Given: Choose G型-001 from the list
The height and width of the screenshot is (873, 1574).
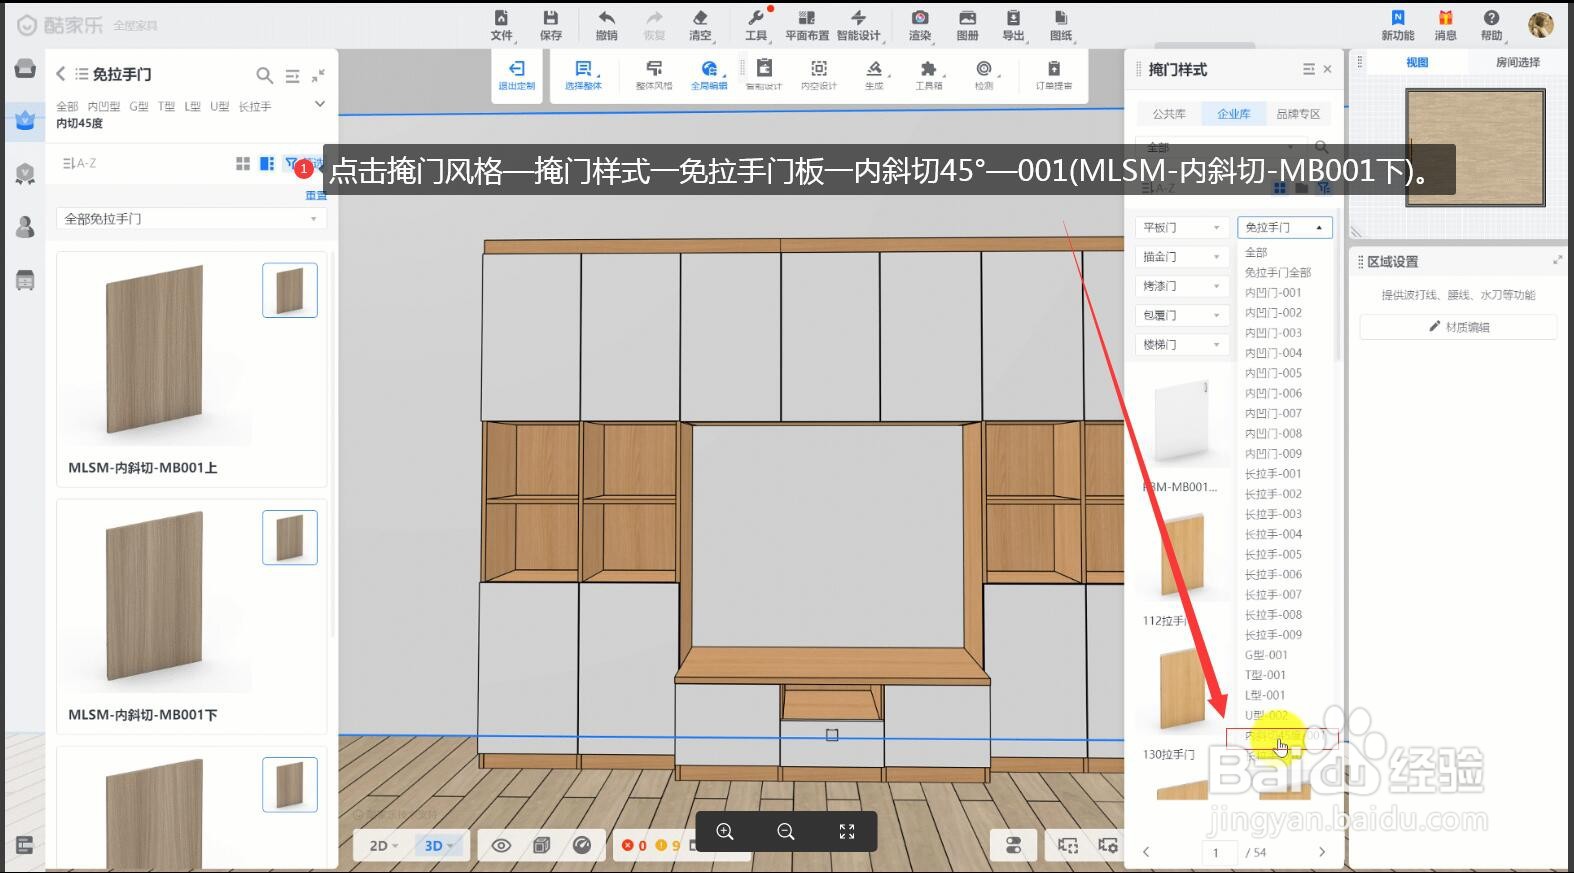Looking at the screenshot, I should [x=1266, y=655].
